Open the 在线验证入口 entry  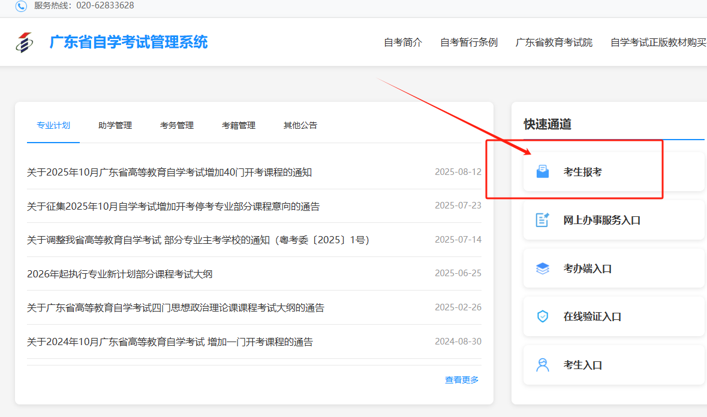click(614, 316)
